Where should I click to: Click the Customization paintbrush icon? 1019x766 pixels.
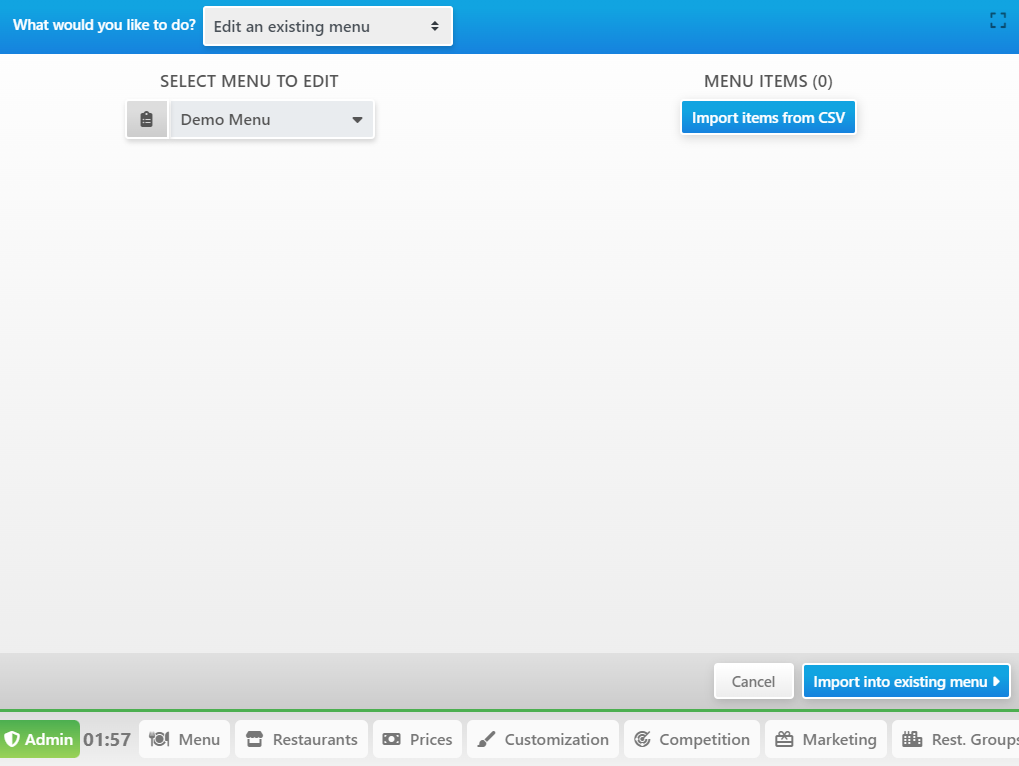486,740
